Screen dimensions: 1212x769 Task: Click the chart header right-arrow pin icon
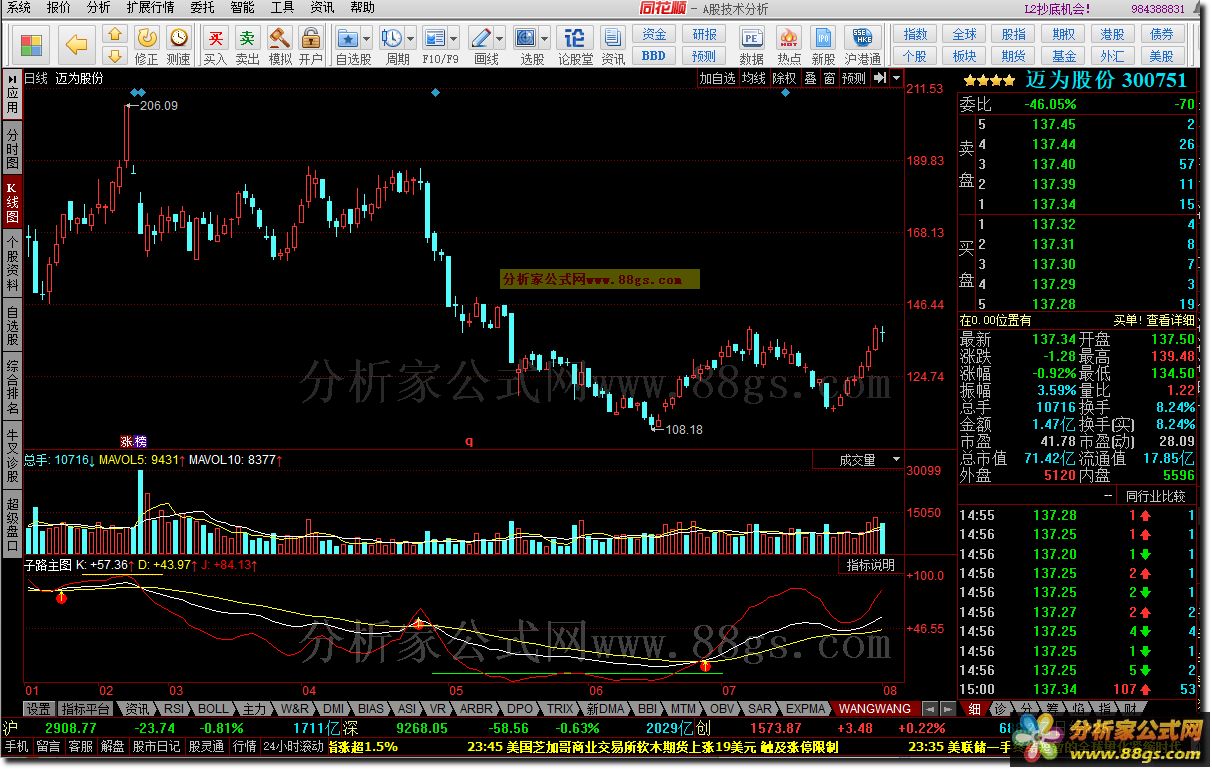point(879,77)
